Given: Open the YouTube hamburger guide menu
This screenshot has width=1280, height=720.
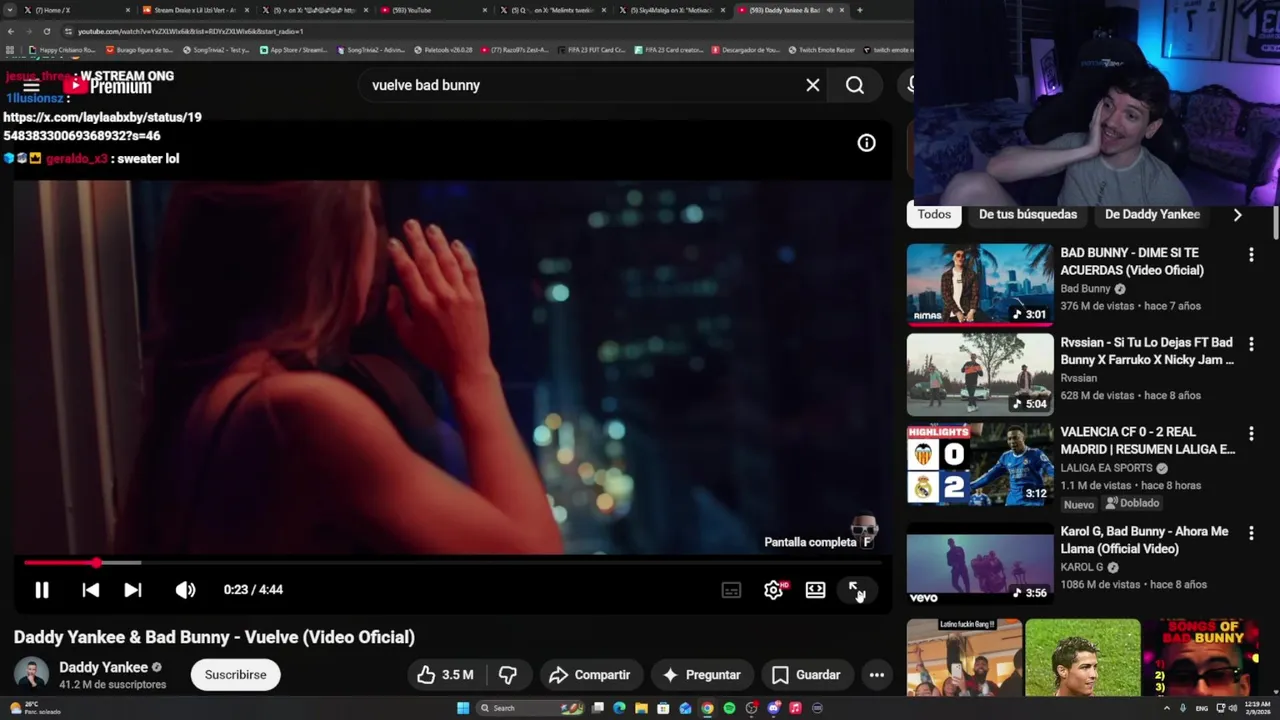Looking at the screenshot, I should click(31, 86).
